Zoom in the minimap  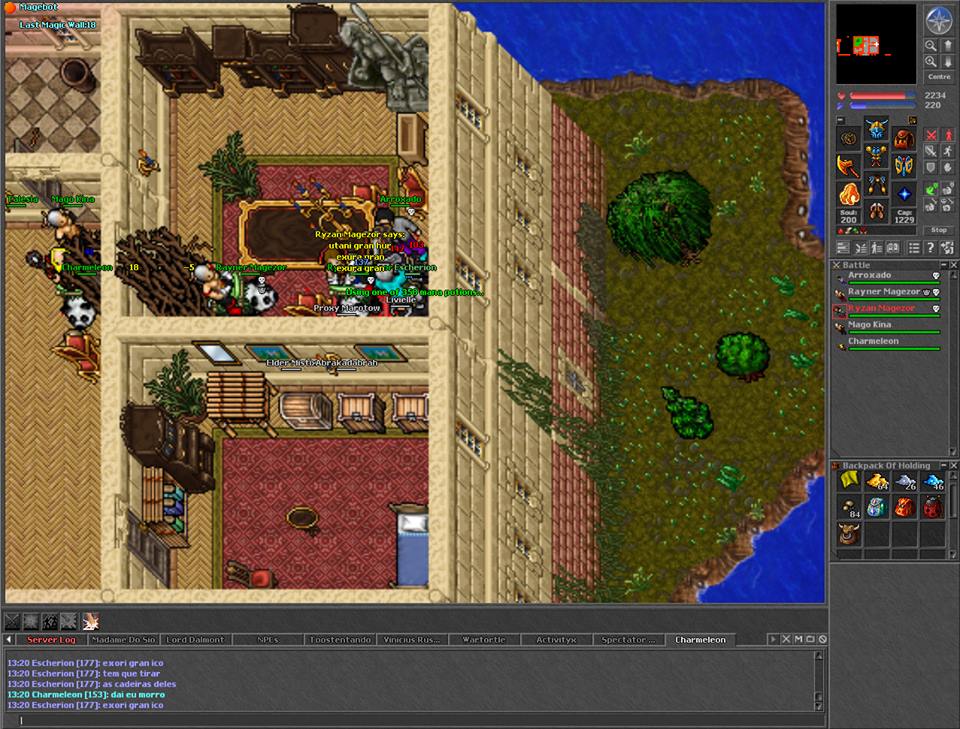coord(931,61)
